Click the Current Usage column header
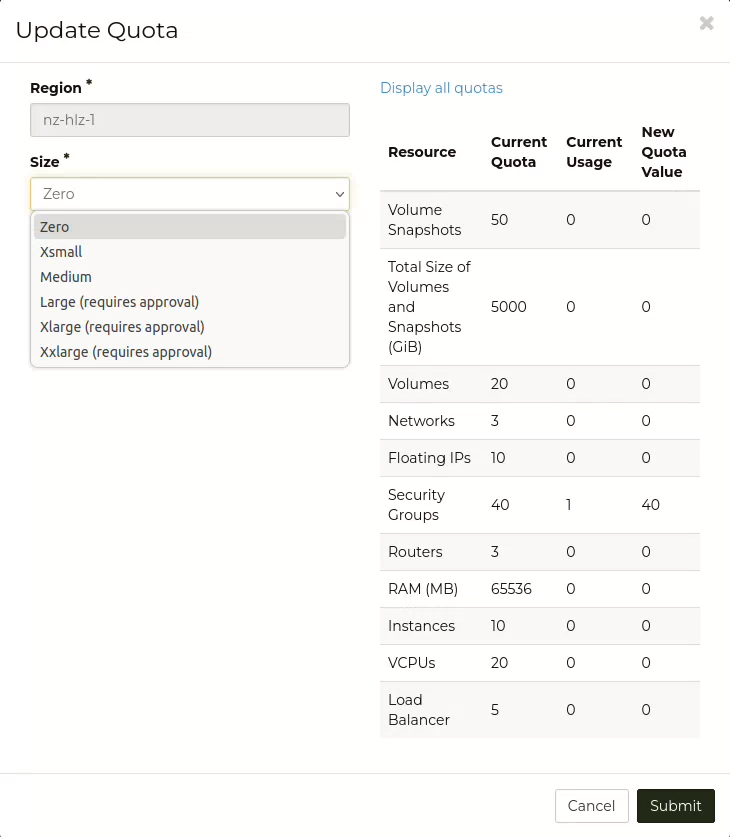The height and width of the screenshot is (837, 730). coord(593,152)
